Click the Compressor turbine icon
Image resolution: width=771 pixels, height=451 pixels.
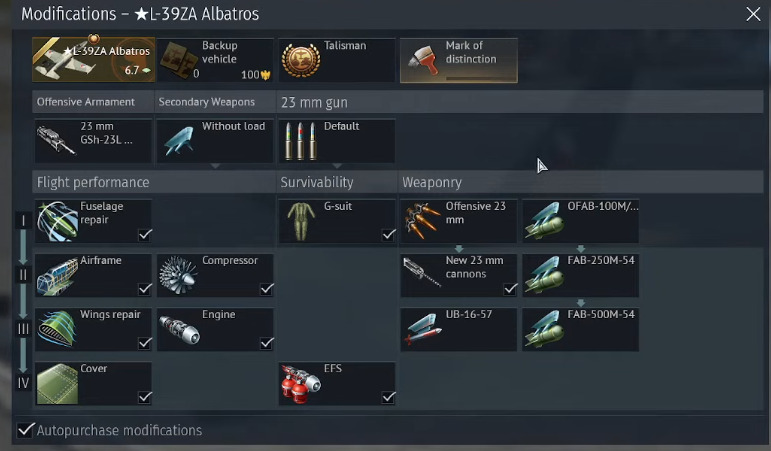(178, 275)
